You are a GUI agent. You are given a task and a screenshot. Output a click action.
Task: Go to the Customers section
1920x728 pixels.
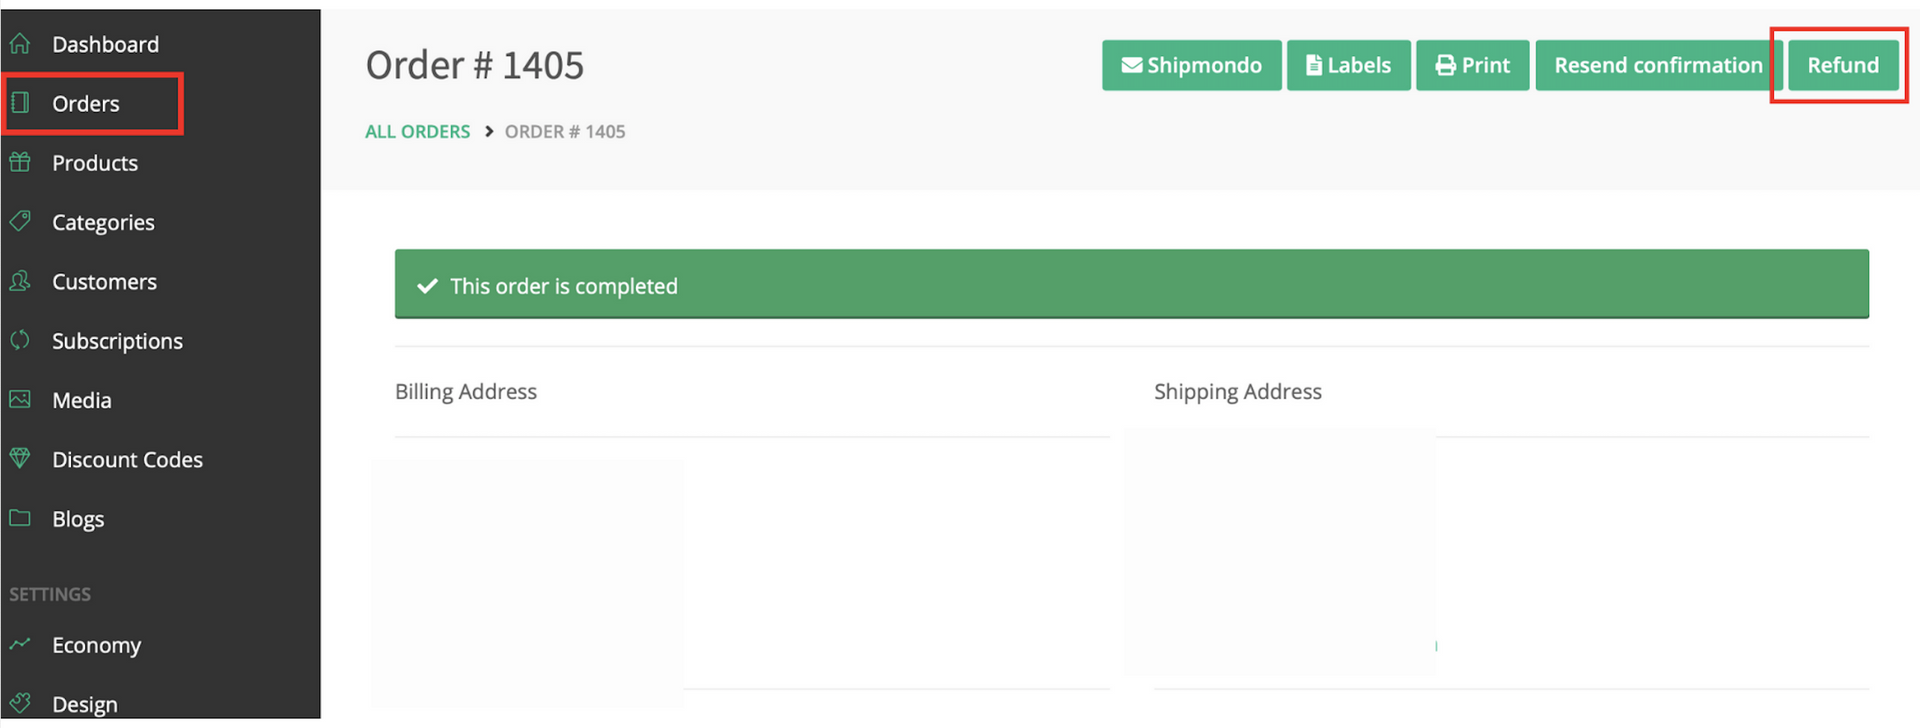tap(104, 282)
